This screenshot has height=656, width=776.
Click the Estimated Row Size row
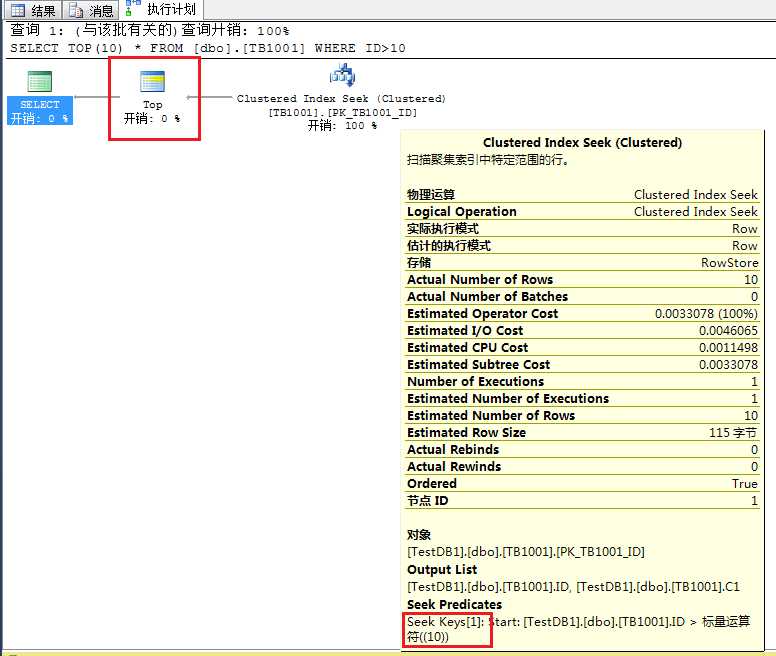[582, 432]
